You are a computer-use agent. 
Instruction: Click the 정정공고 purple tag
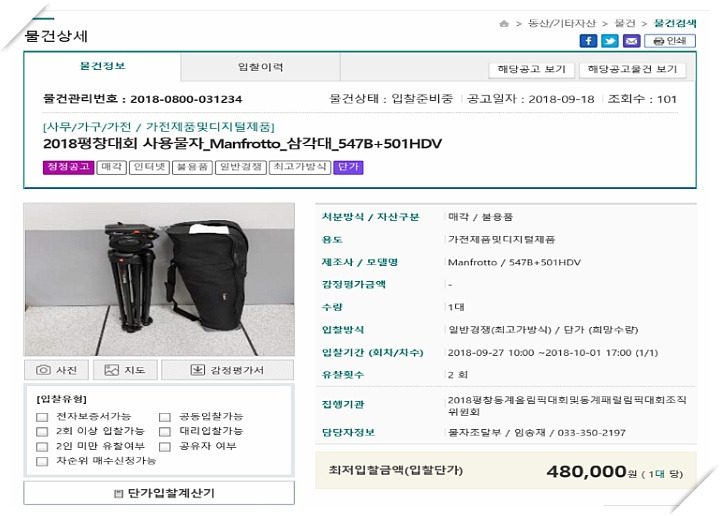pyautogui.click(x=68, y=167)
